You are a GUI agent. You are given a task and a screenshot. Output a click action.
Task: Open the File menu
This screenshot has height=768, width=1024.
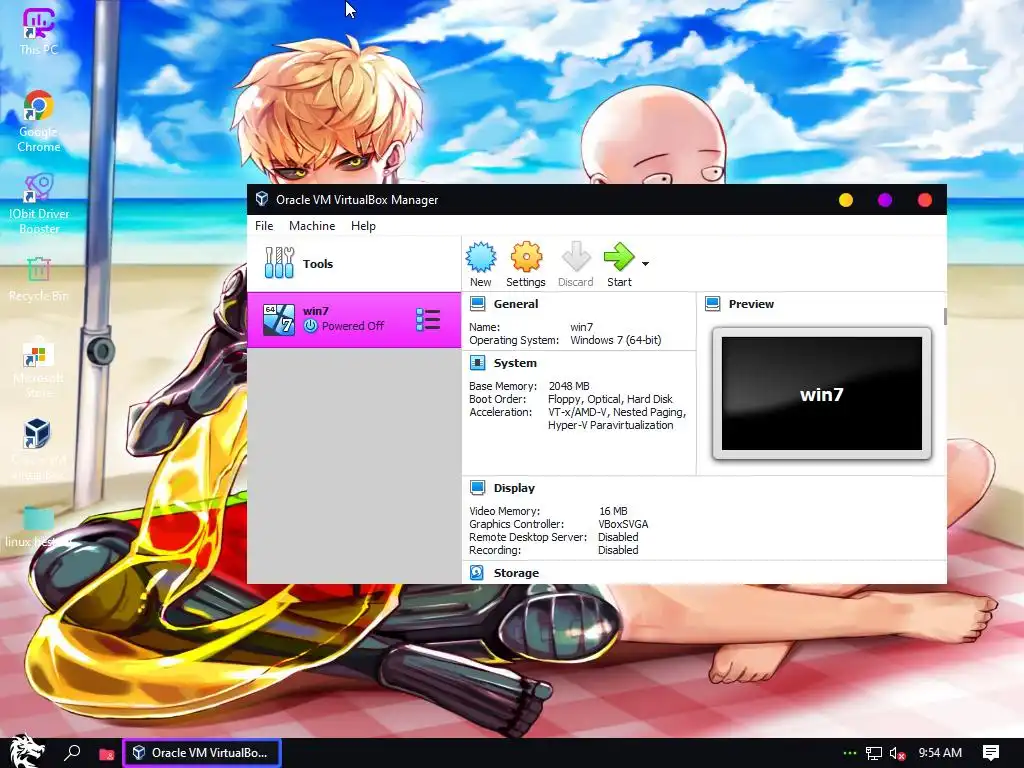pos(264,225)
